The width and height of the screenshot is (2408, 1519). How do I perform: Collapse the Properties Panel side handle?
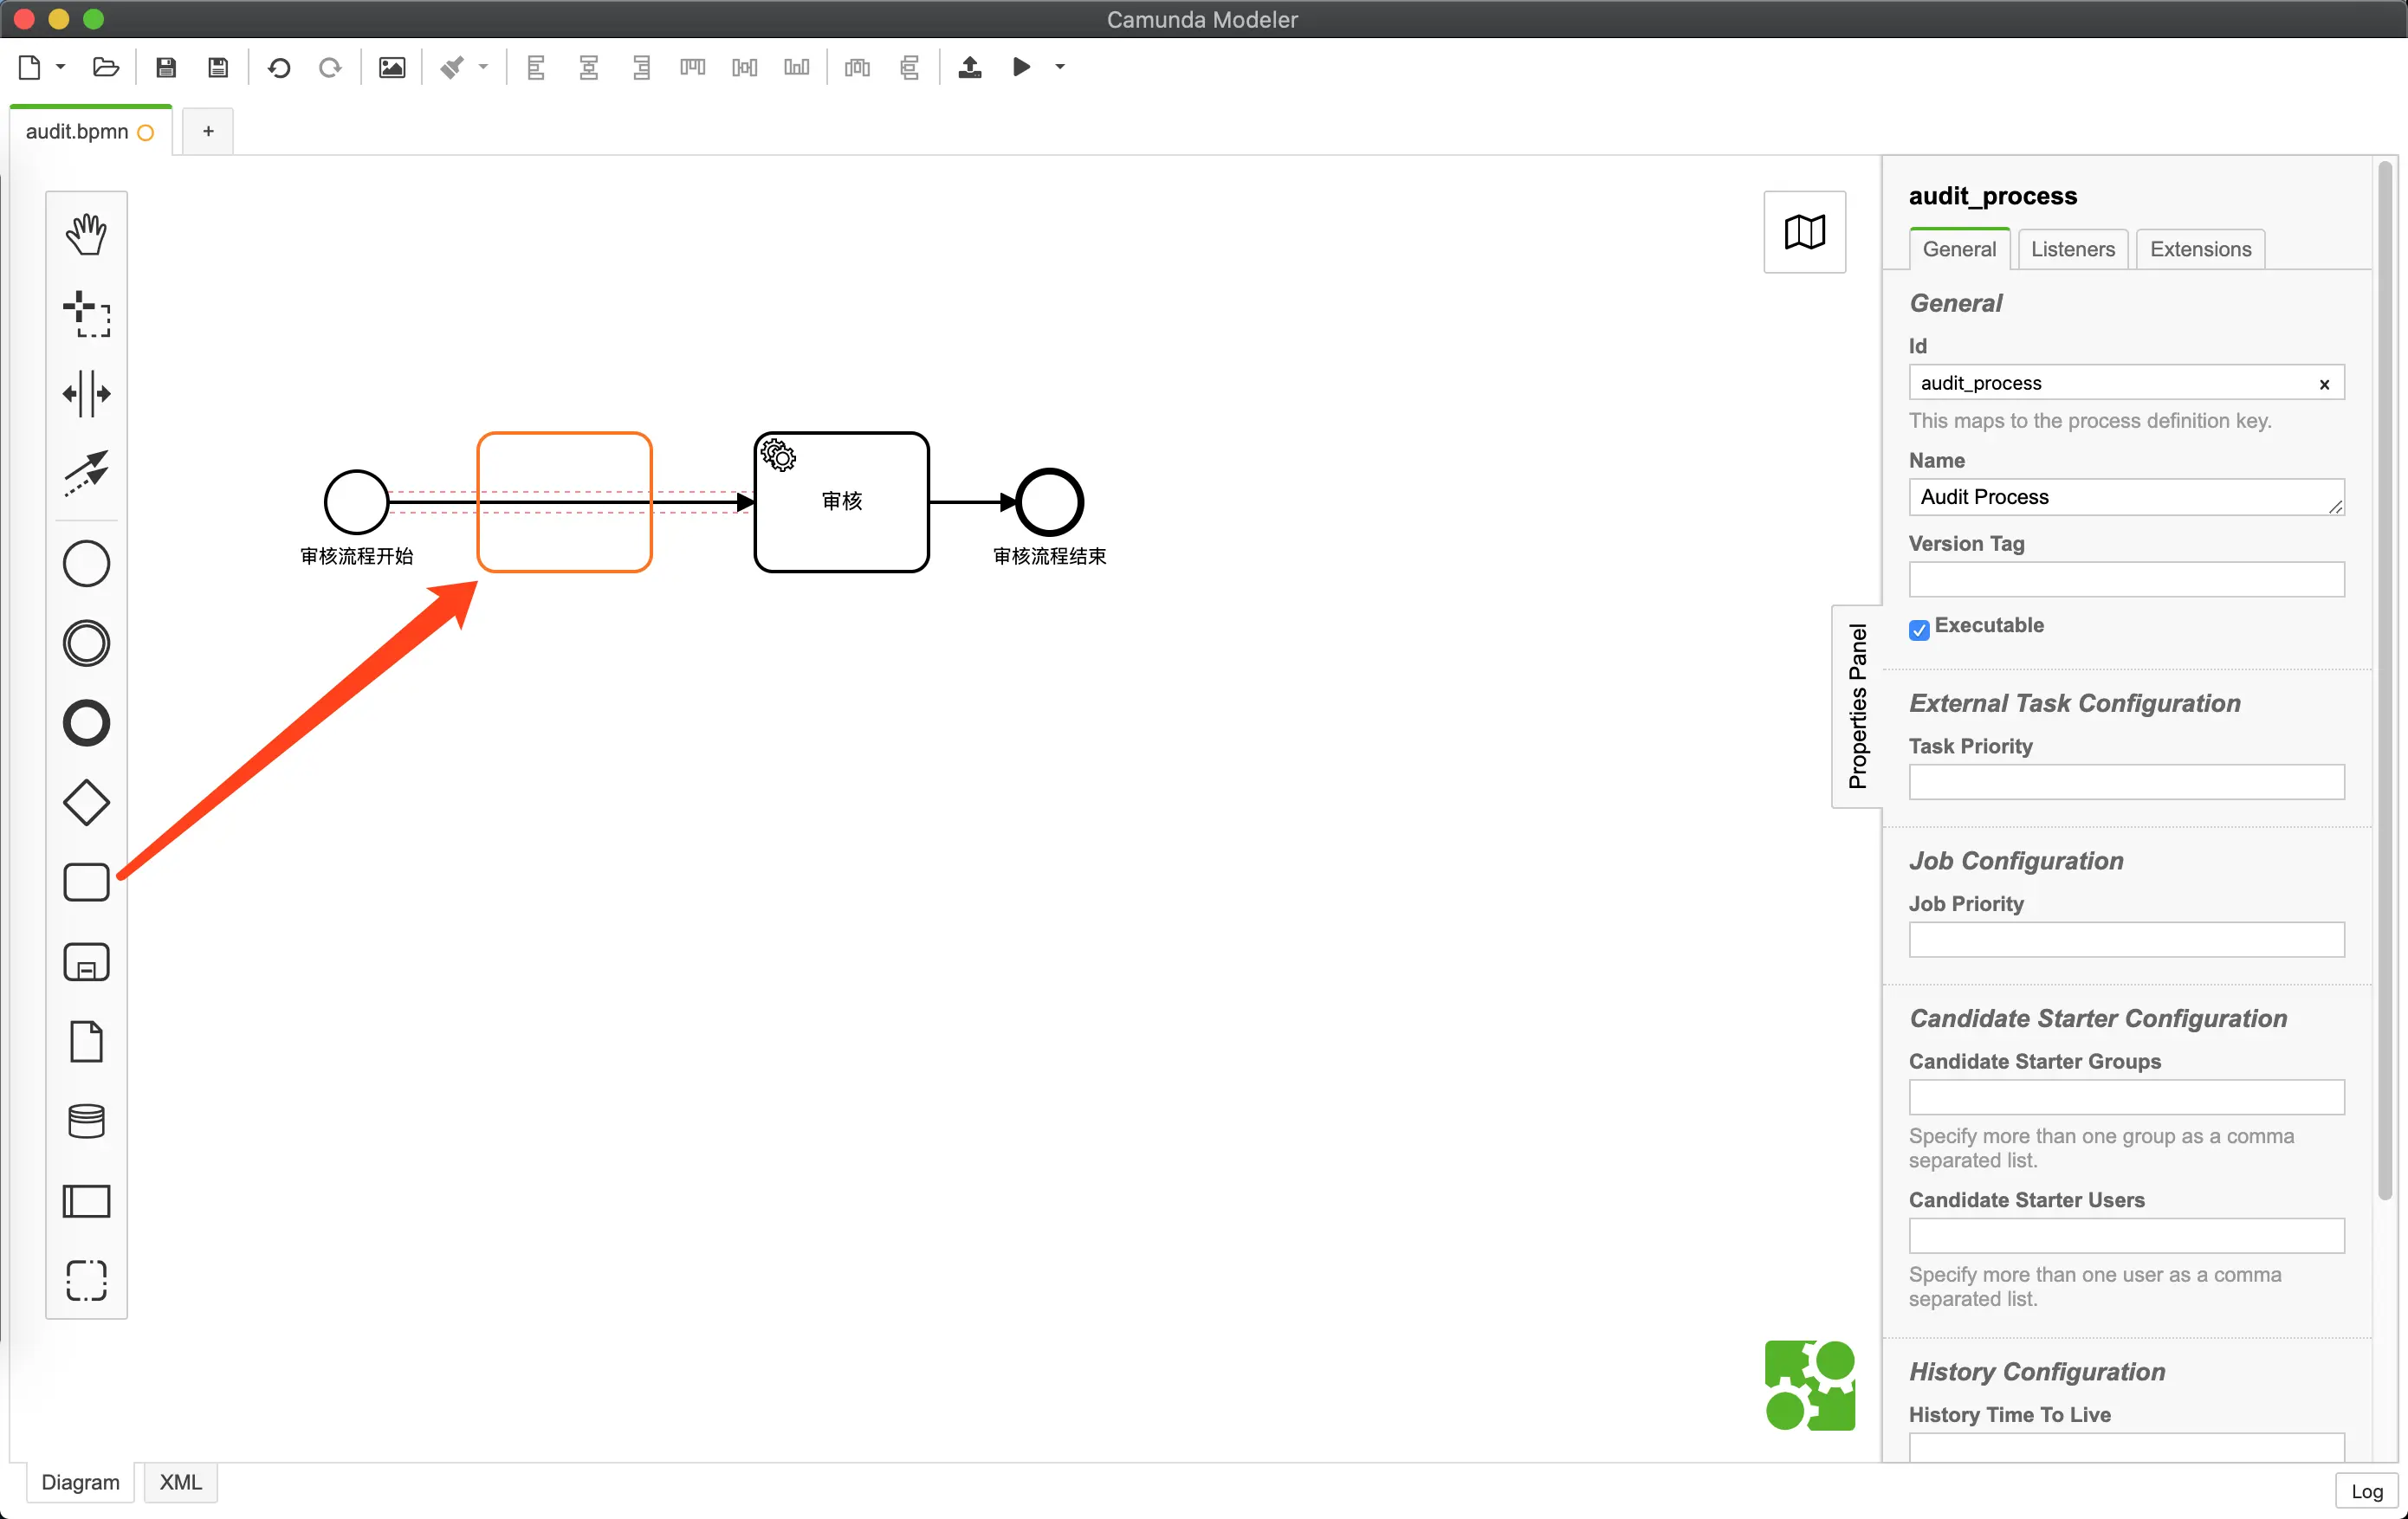(x=1857, y=706)
